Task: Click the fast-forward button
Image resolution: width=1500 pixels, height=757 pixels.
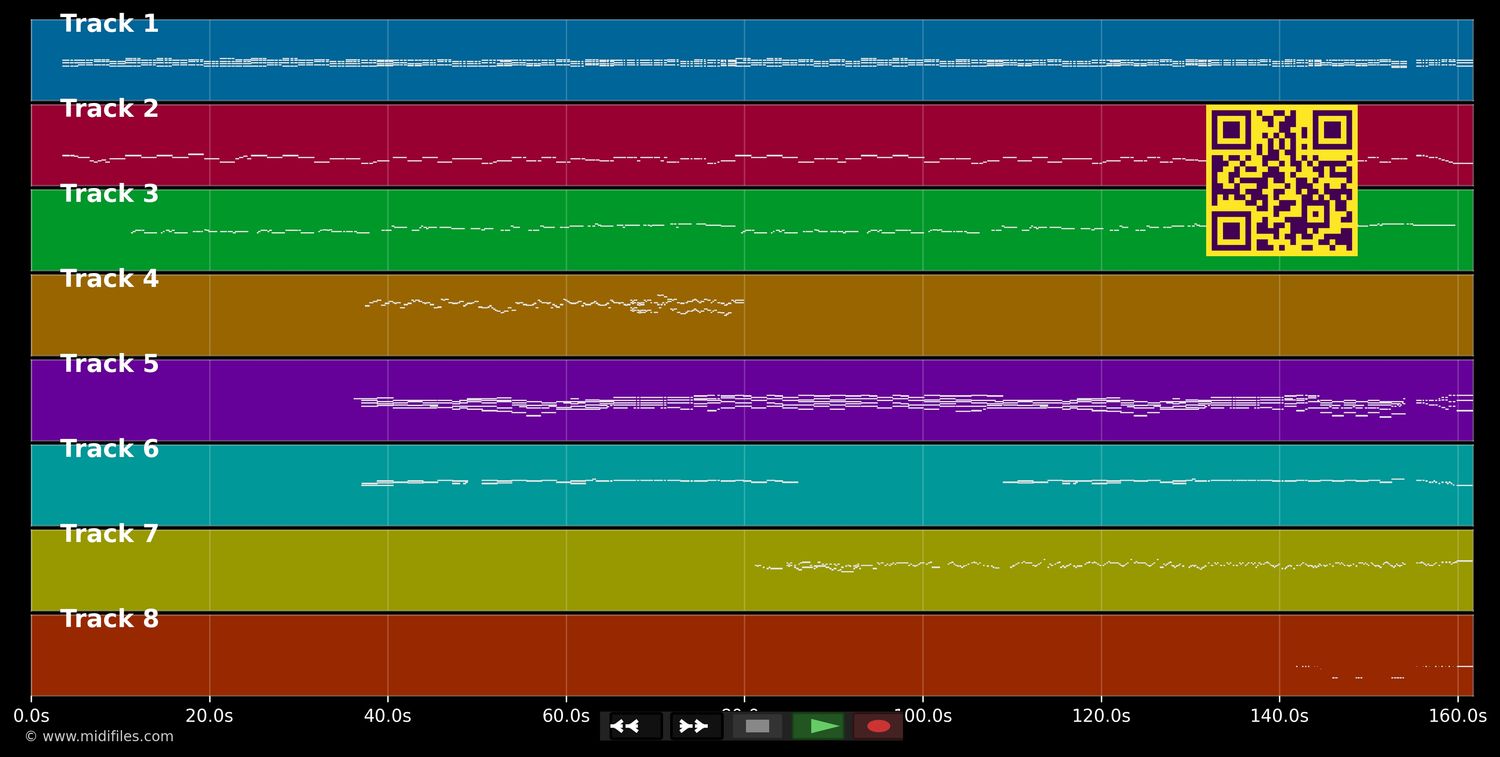Action: [x=695, y=726]
